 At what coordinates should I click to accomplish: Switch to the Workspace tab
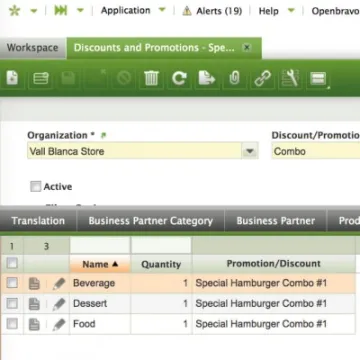[33, 48]
